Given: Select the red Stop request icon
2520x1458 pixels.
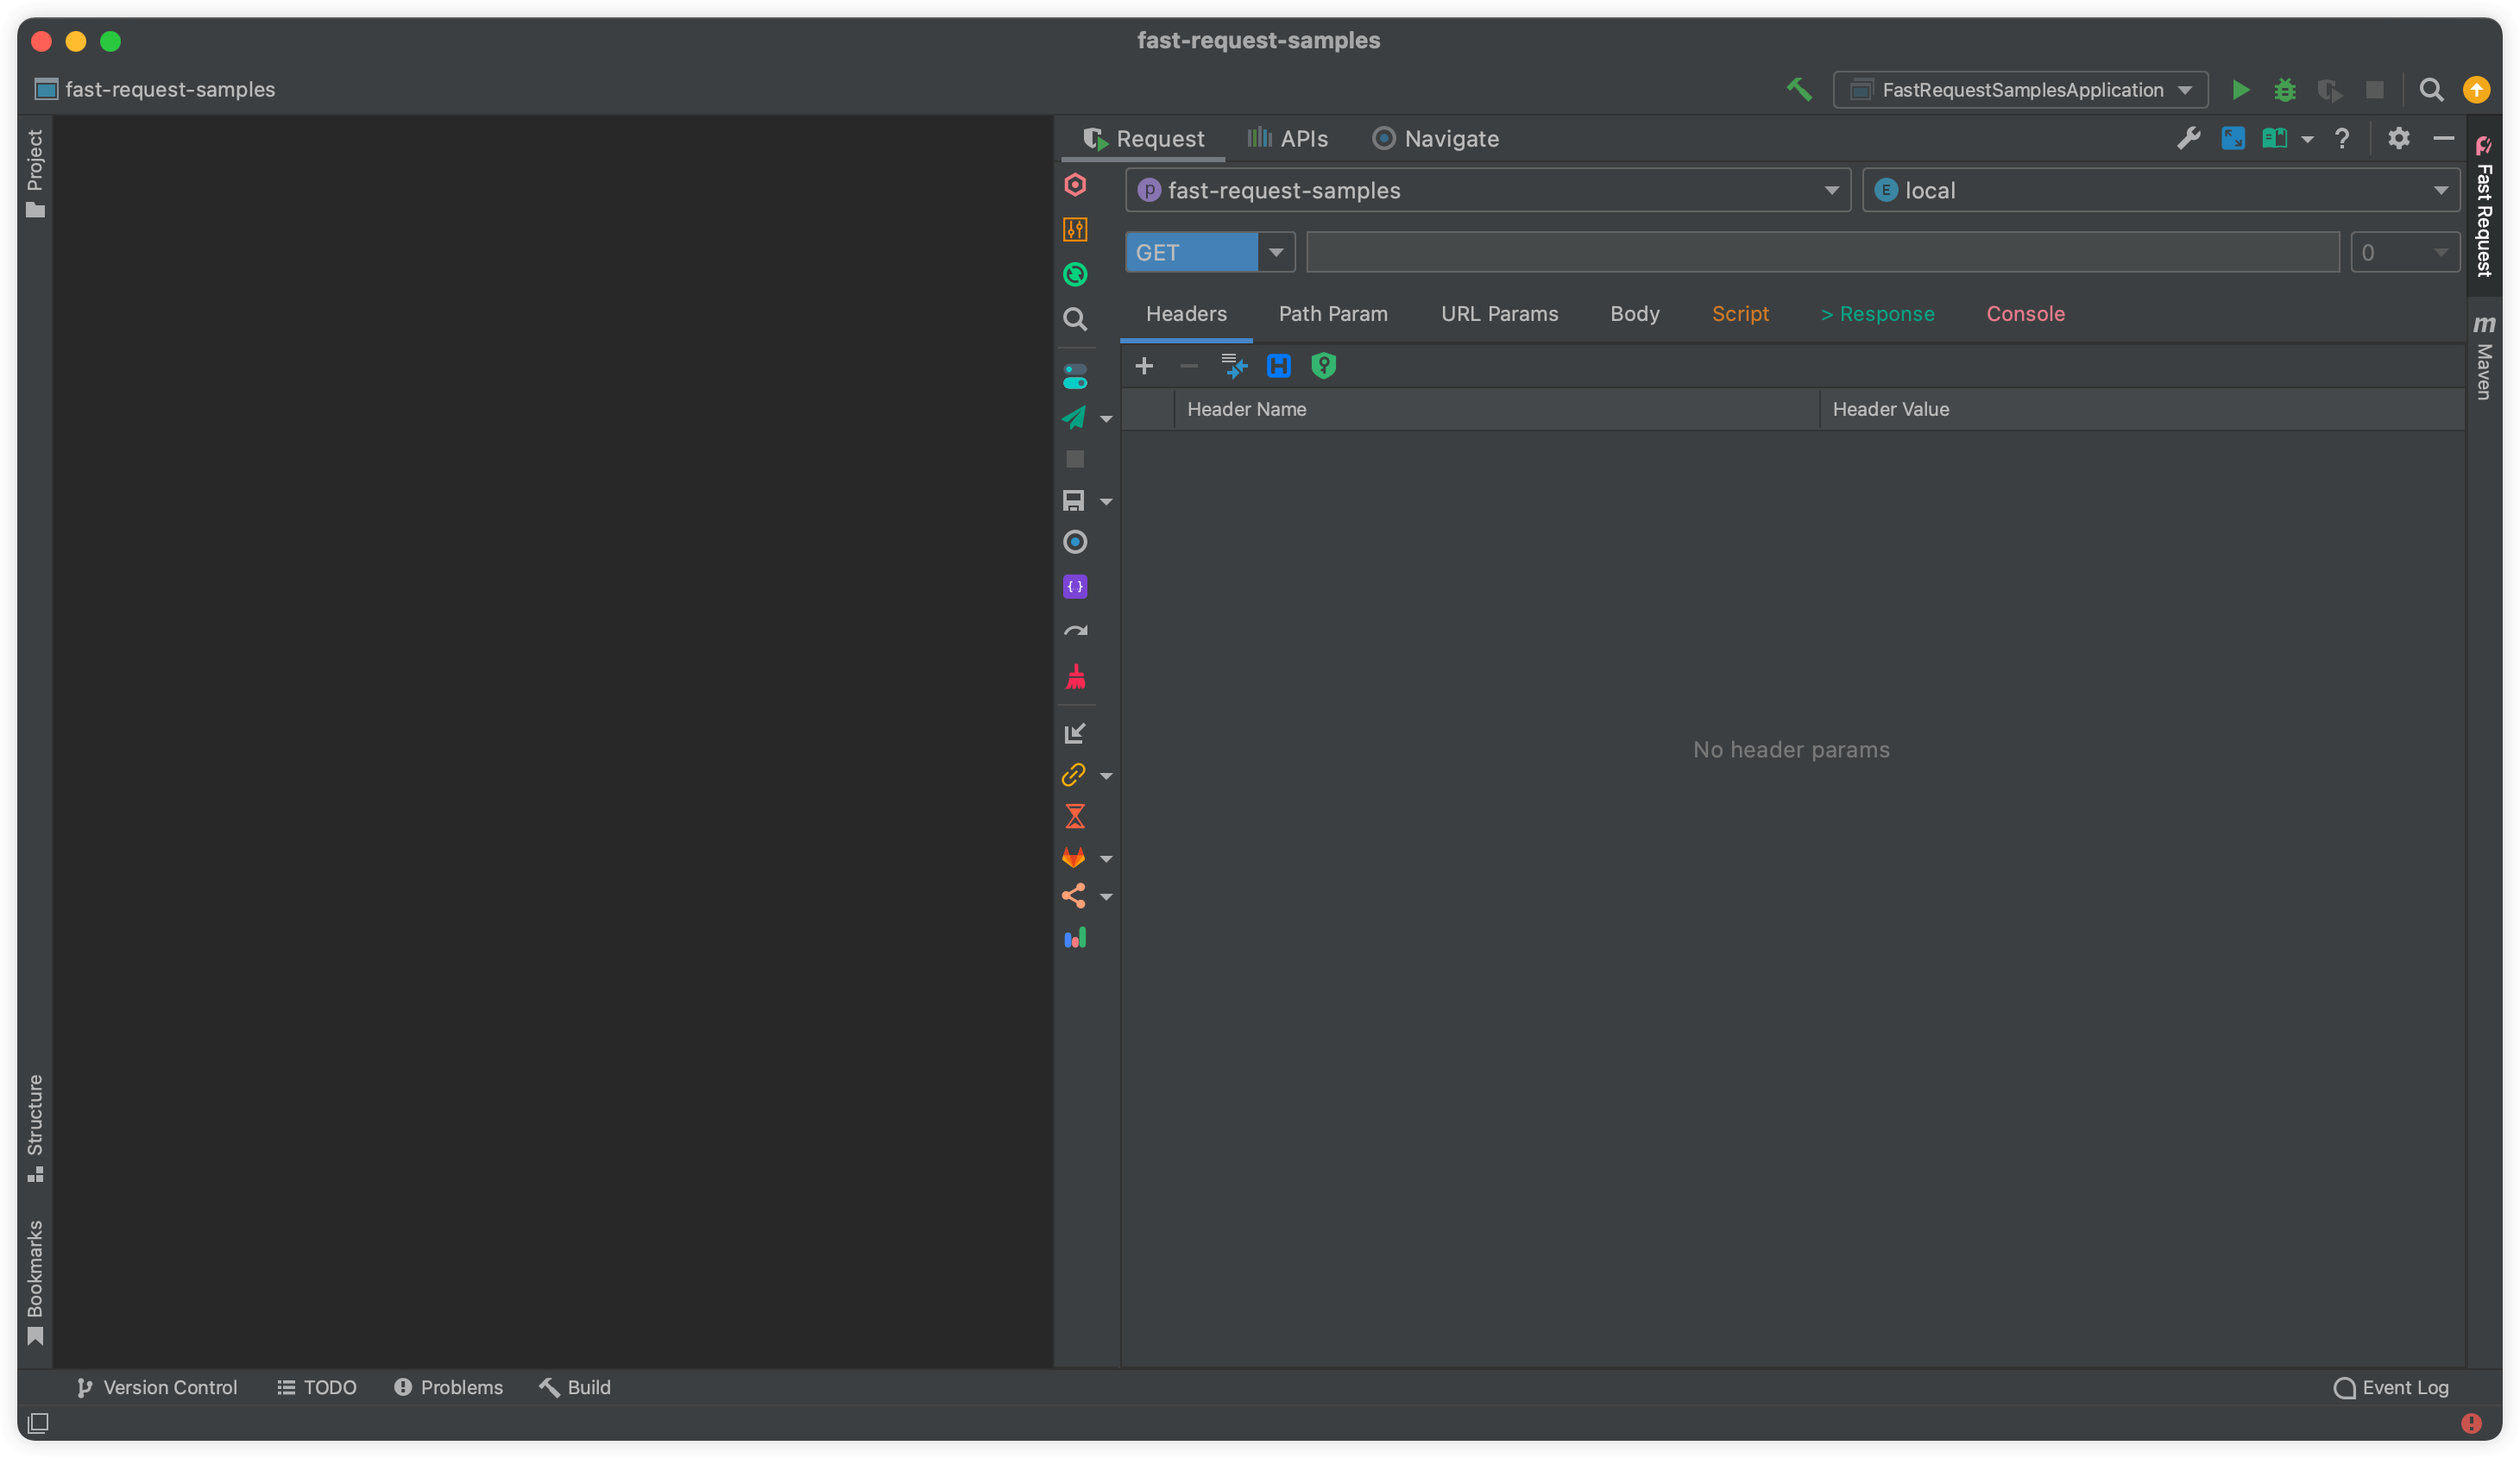Looking at the screenshot, I should [x=1075, y=459].
